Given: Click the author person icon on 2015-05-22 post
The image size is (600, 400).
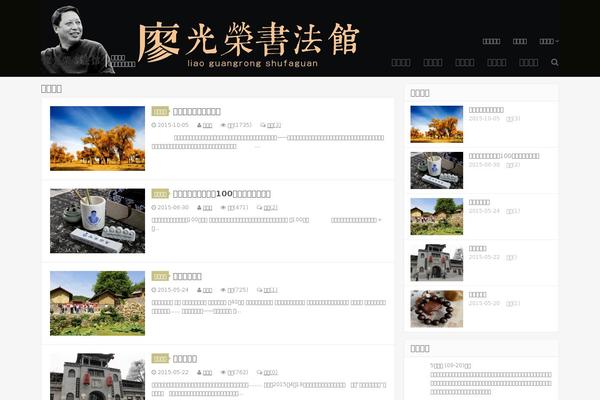Looking at the screenshot, I should [199, 372].
